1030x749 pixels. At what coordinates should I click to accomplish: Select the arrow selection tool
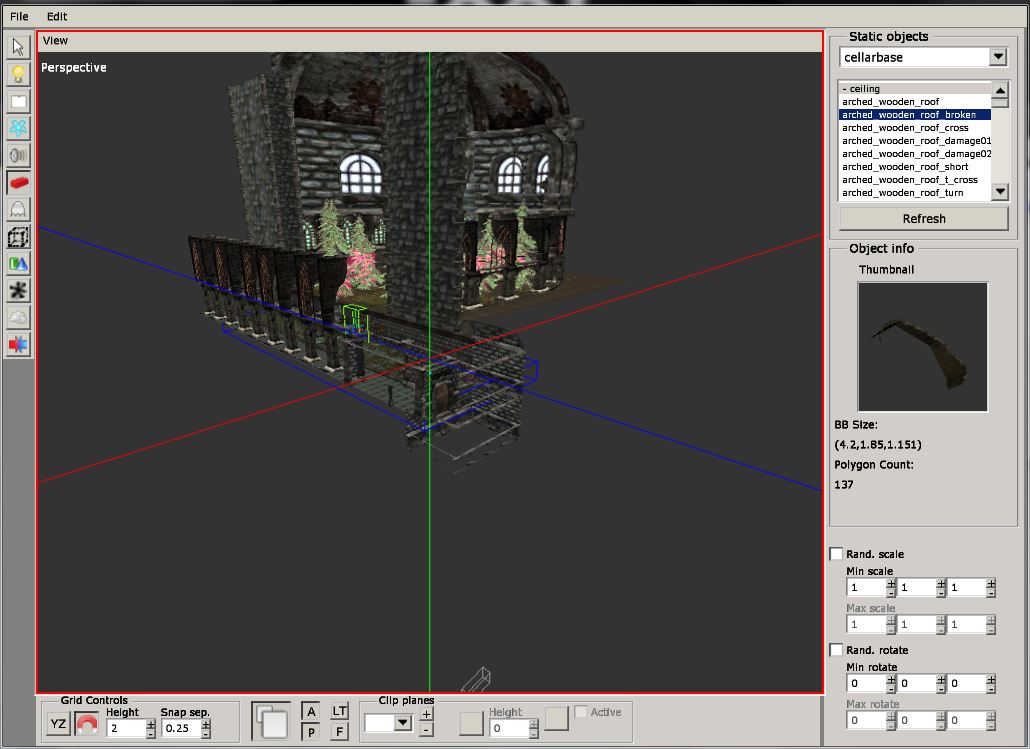(x=18, y=47)
